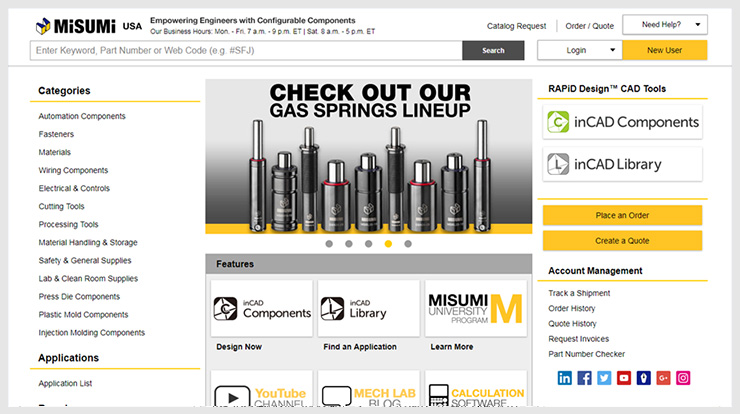
Task: Select the third carousel dot
Action: tap(369, 244)
